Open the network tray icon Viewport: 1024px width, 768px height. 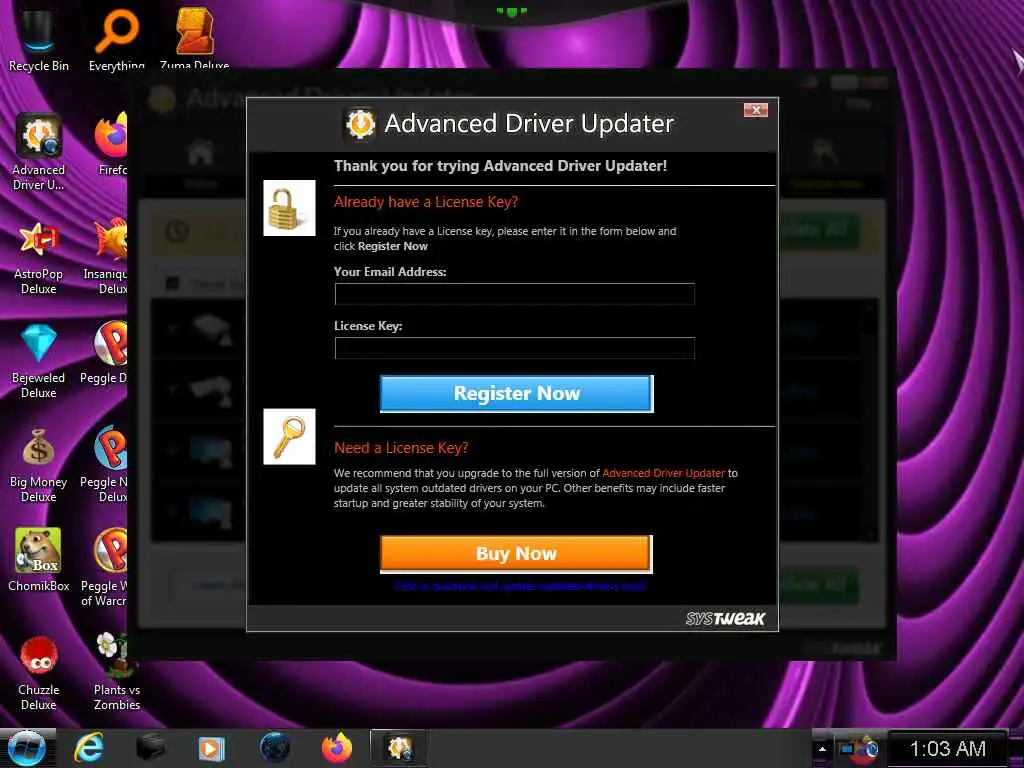[847, 749]
